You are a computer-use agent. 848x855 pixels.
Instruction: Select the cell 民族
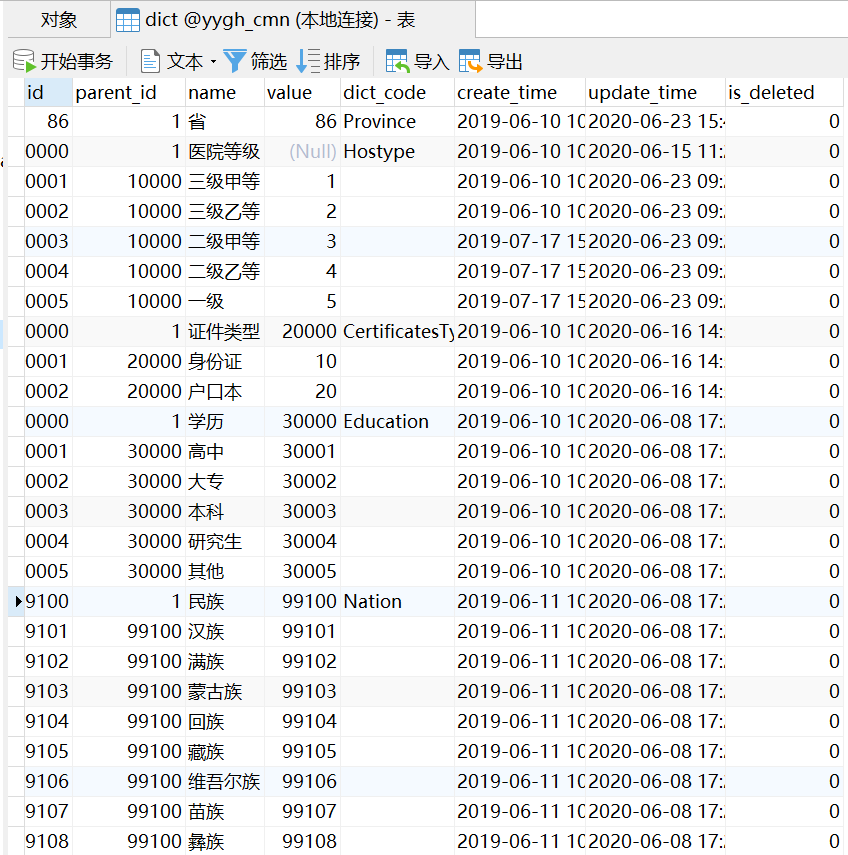(225, 601)
